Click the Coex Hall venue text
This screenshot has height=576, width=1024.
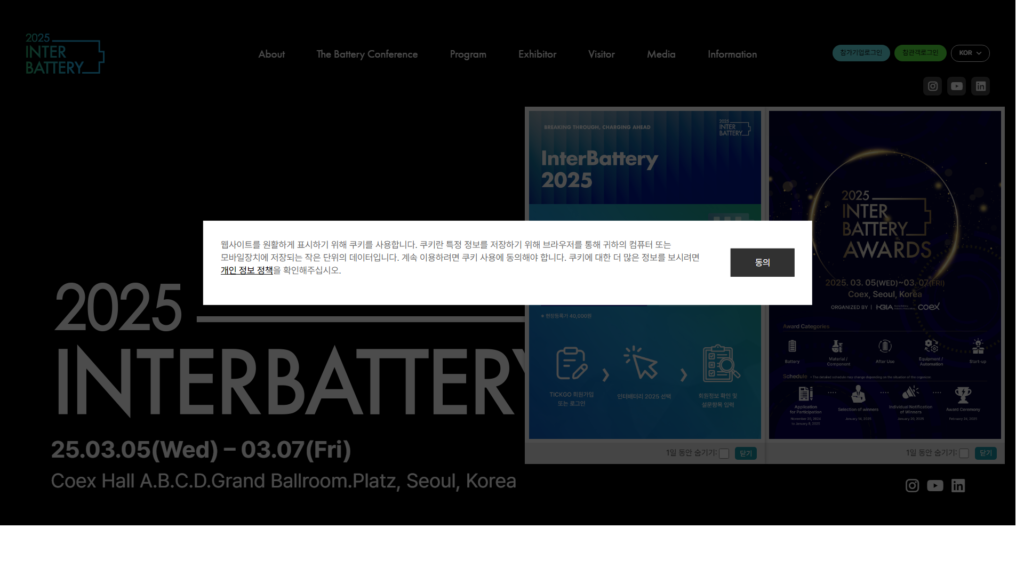pos(283,481)
